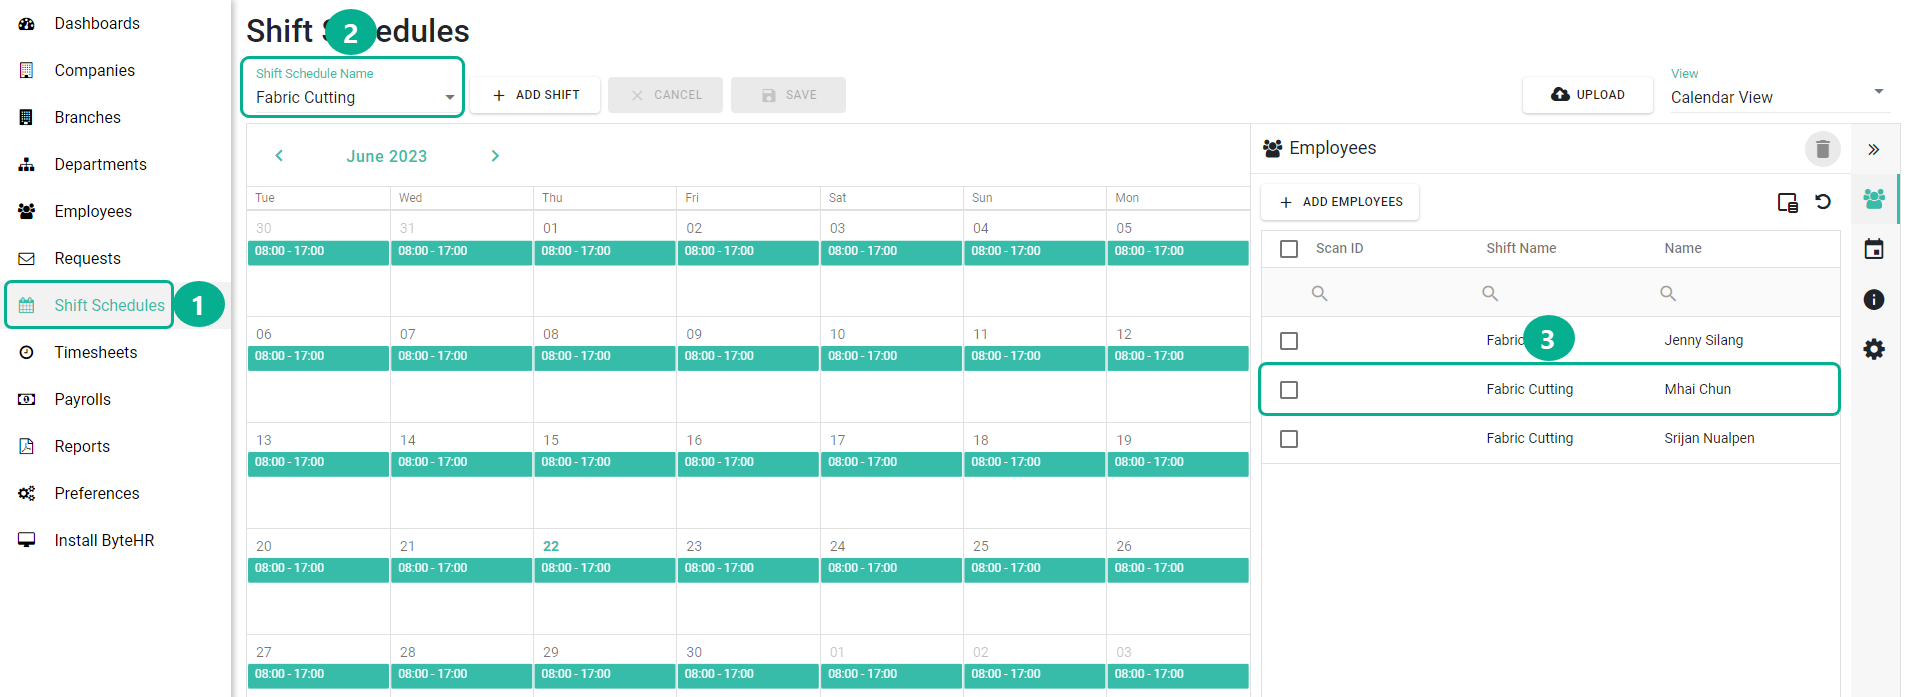Viewport: 1915px width, 697px height.
Task: Tick the checkbox for Mhai Chun
Action: point(1289,390)
